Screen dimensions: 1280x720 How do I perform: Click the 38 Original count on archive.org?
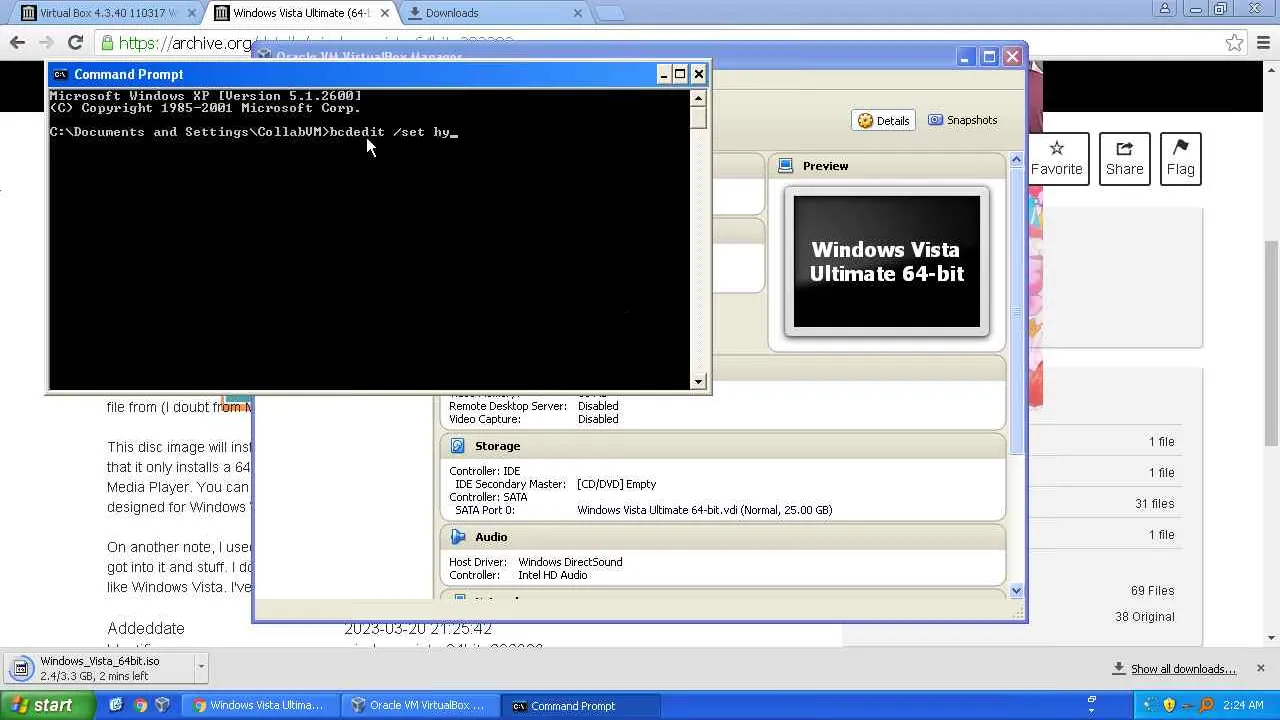[x=1145, y=617]
